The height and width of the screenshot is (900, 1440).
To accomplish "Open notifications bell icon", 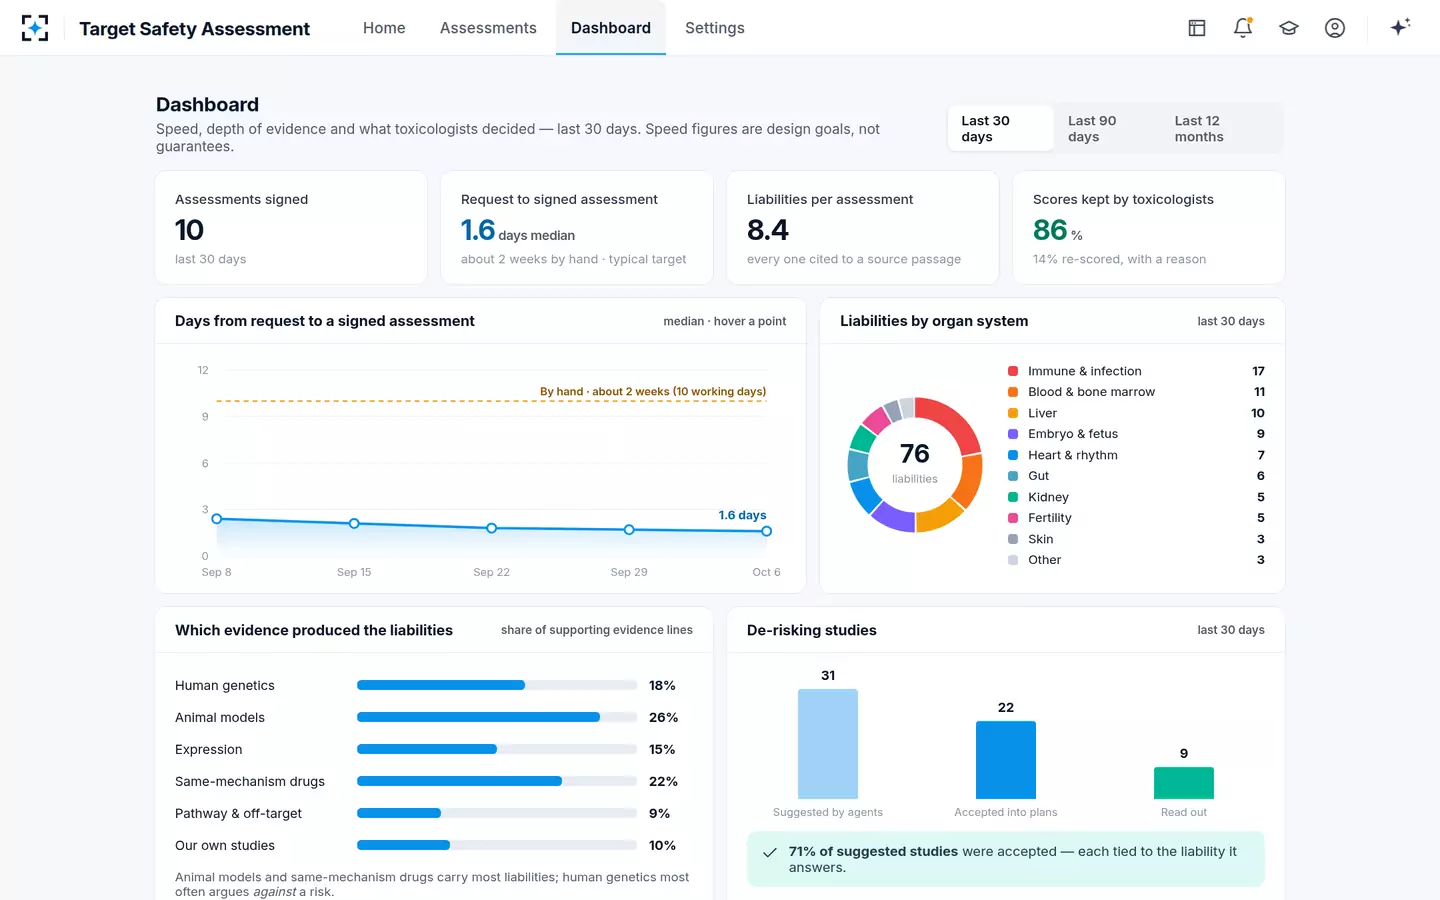I will [1243, 28].
